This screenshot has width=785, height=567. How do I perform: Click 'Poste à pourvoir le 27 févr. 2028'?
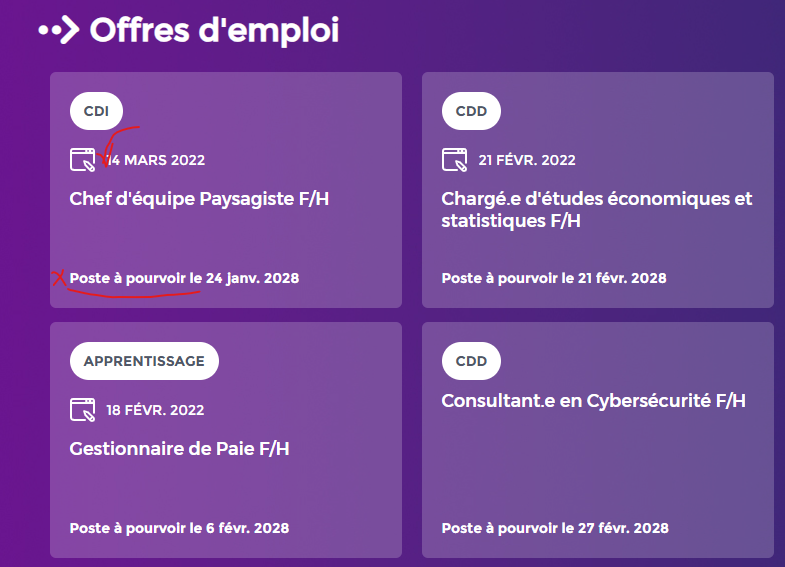coord(555,528)
